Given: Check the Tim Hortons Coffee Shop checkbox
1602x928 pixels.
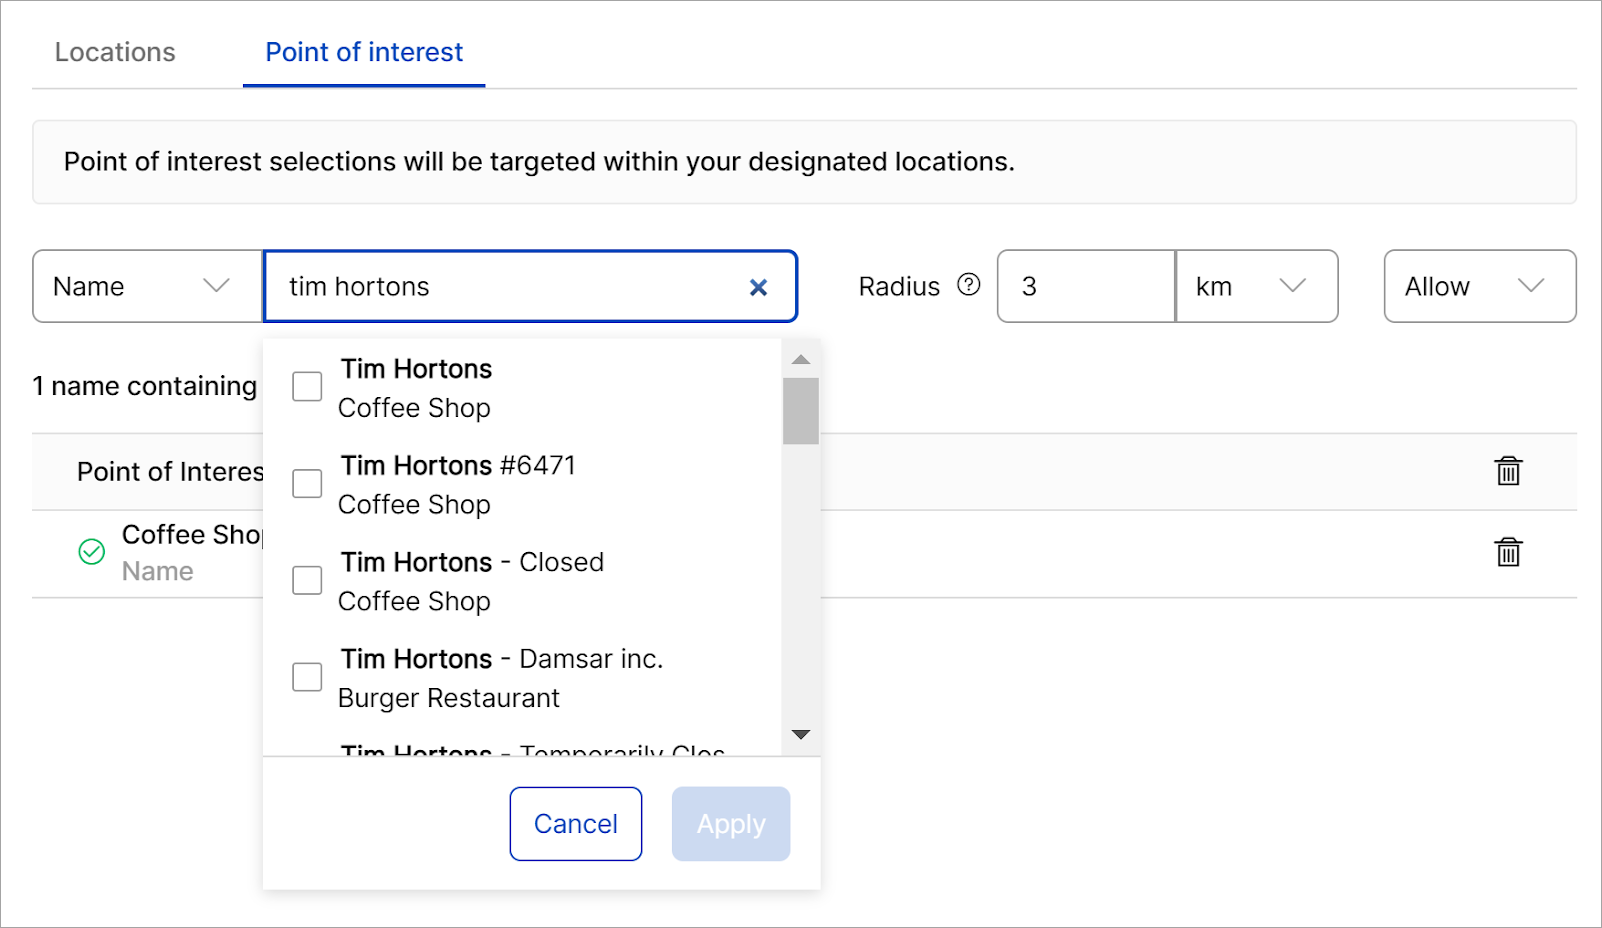Looking at the screenshot, I should click(307, 387).
